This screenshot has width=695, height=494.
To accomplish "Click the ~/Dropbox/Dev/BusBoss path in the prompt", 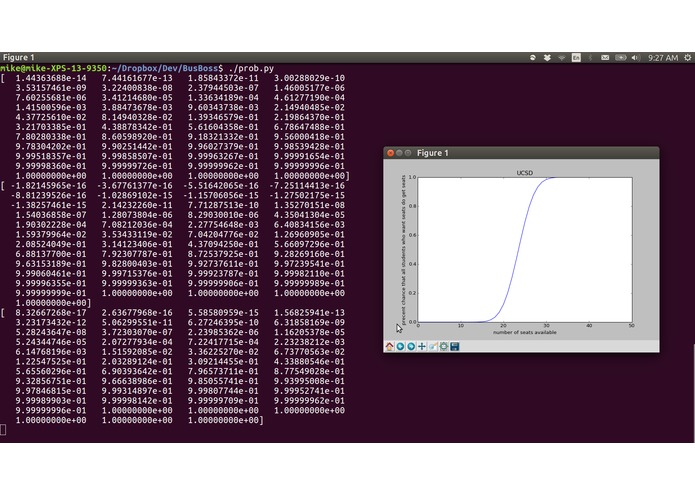I will point(165,68).
